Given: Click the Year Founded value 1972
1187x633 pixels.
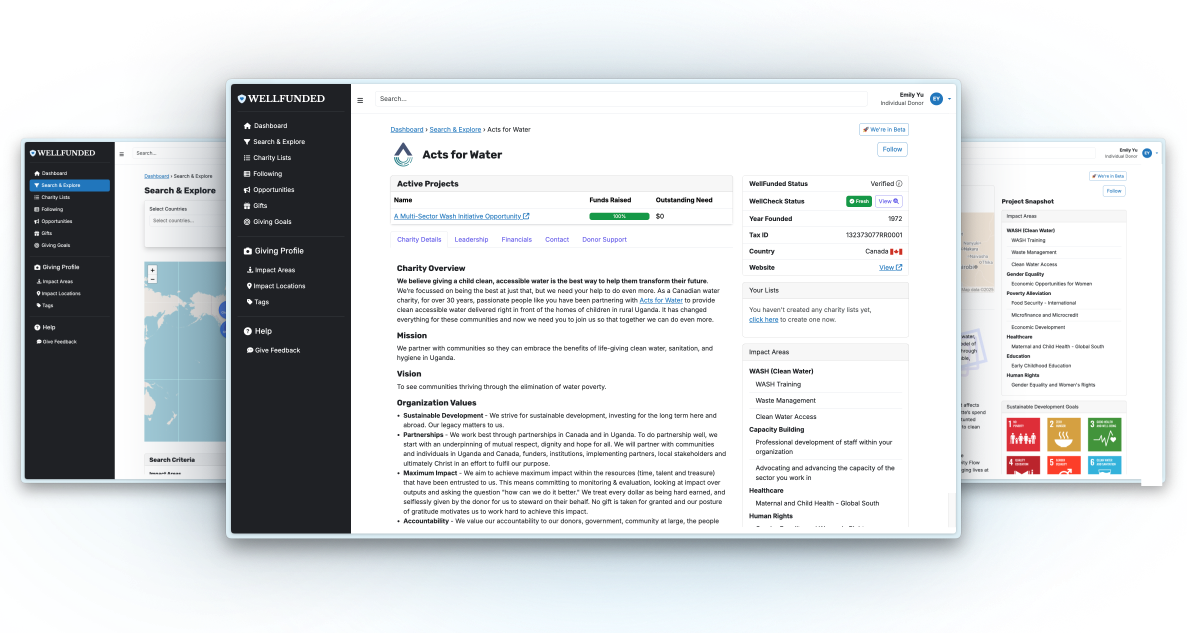Looking at the screenshot, I should click(895, 219).
